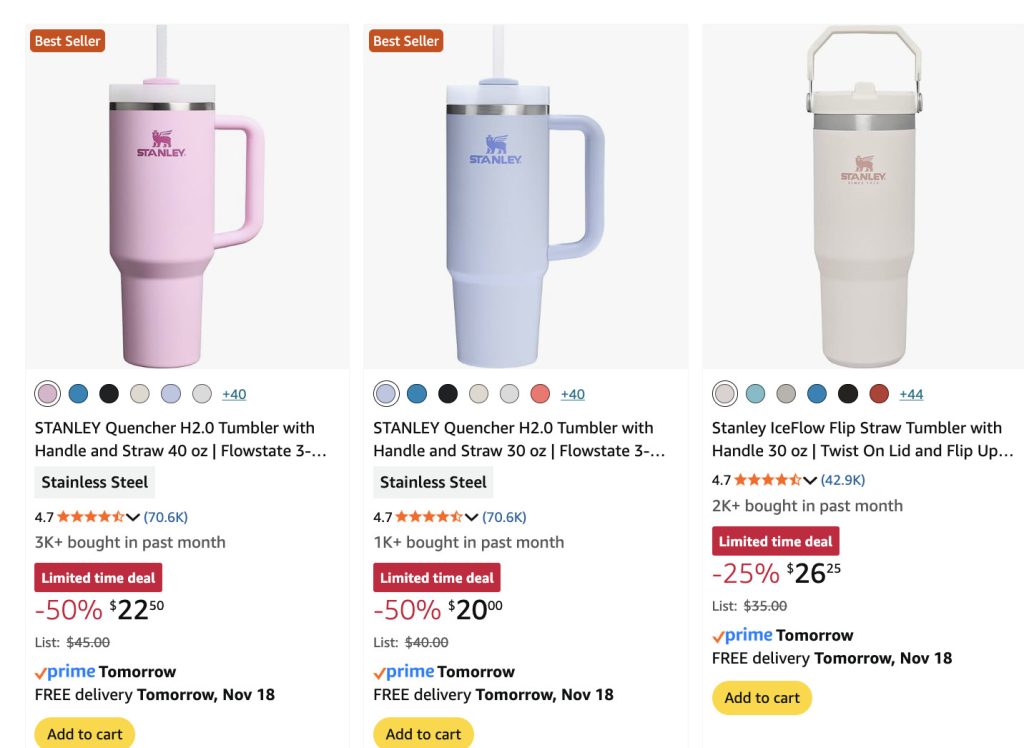Select black swatch on 30 oz Quencher
The height and width of the screenshot is (748, 1024).
pyautogui.click(x=448, y=394)
